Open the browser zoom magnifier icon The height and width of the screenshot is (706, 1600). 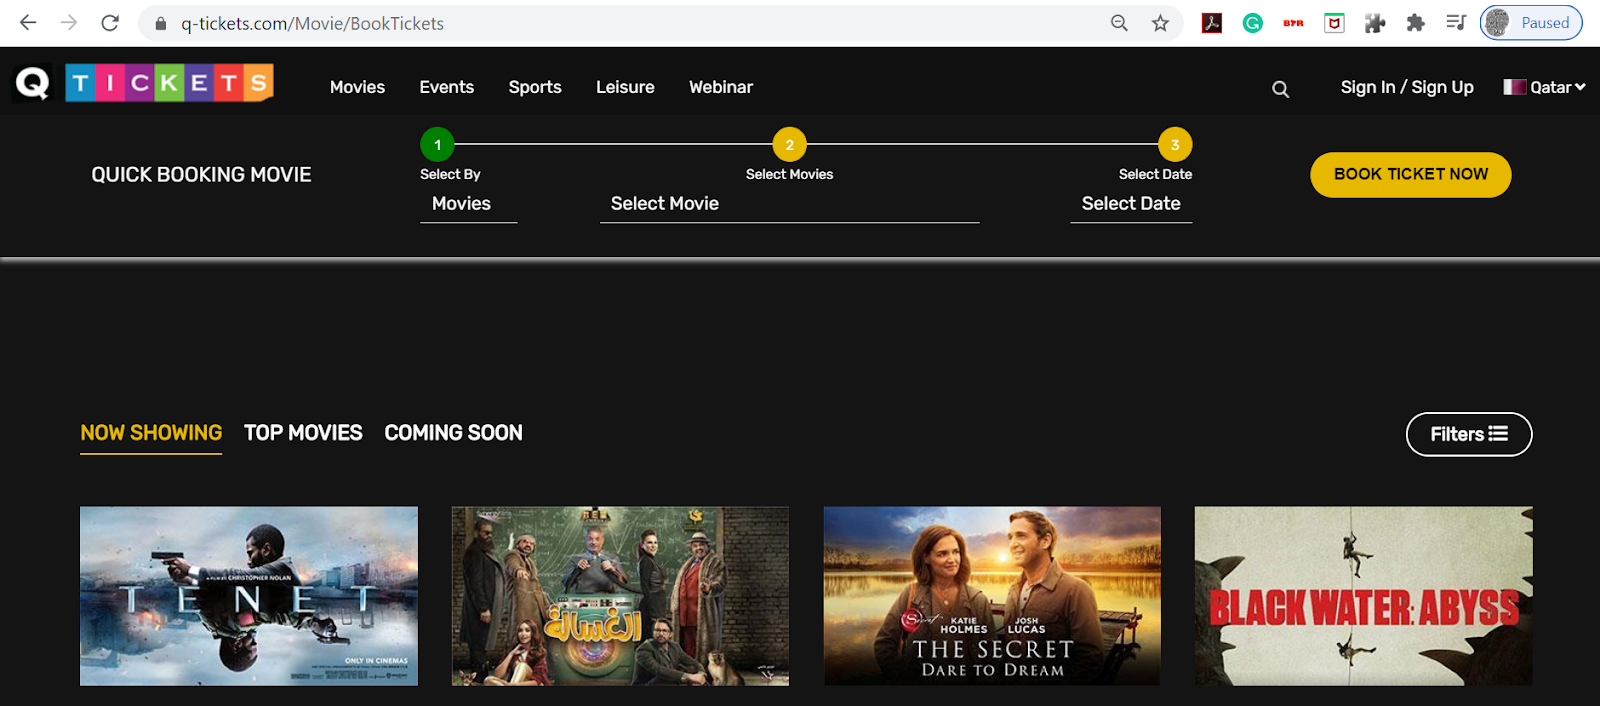pyautogui.click(x=1119, y=23)
